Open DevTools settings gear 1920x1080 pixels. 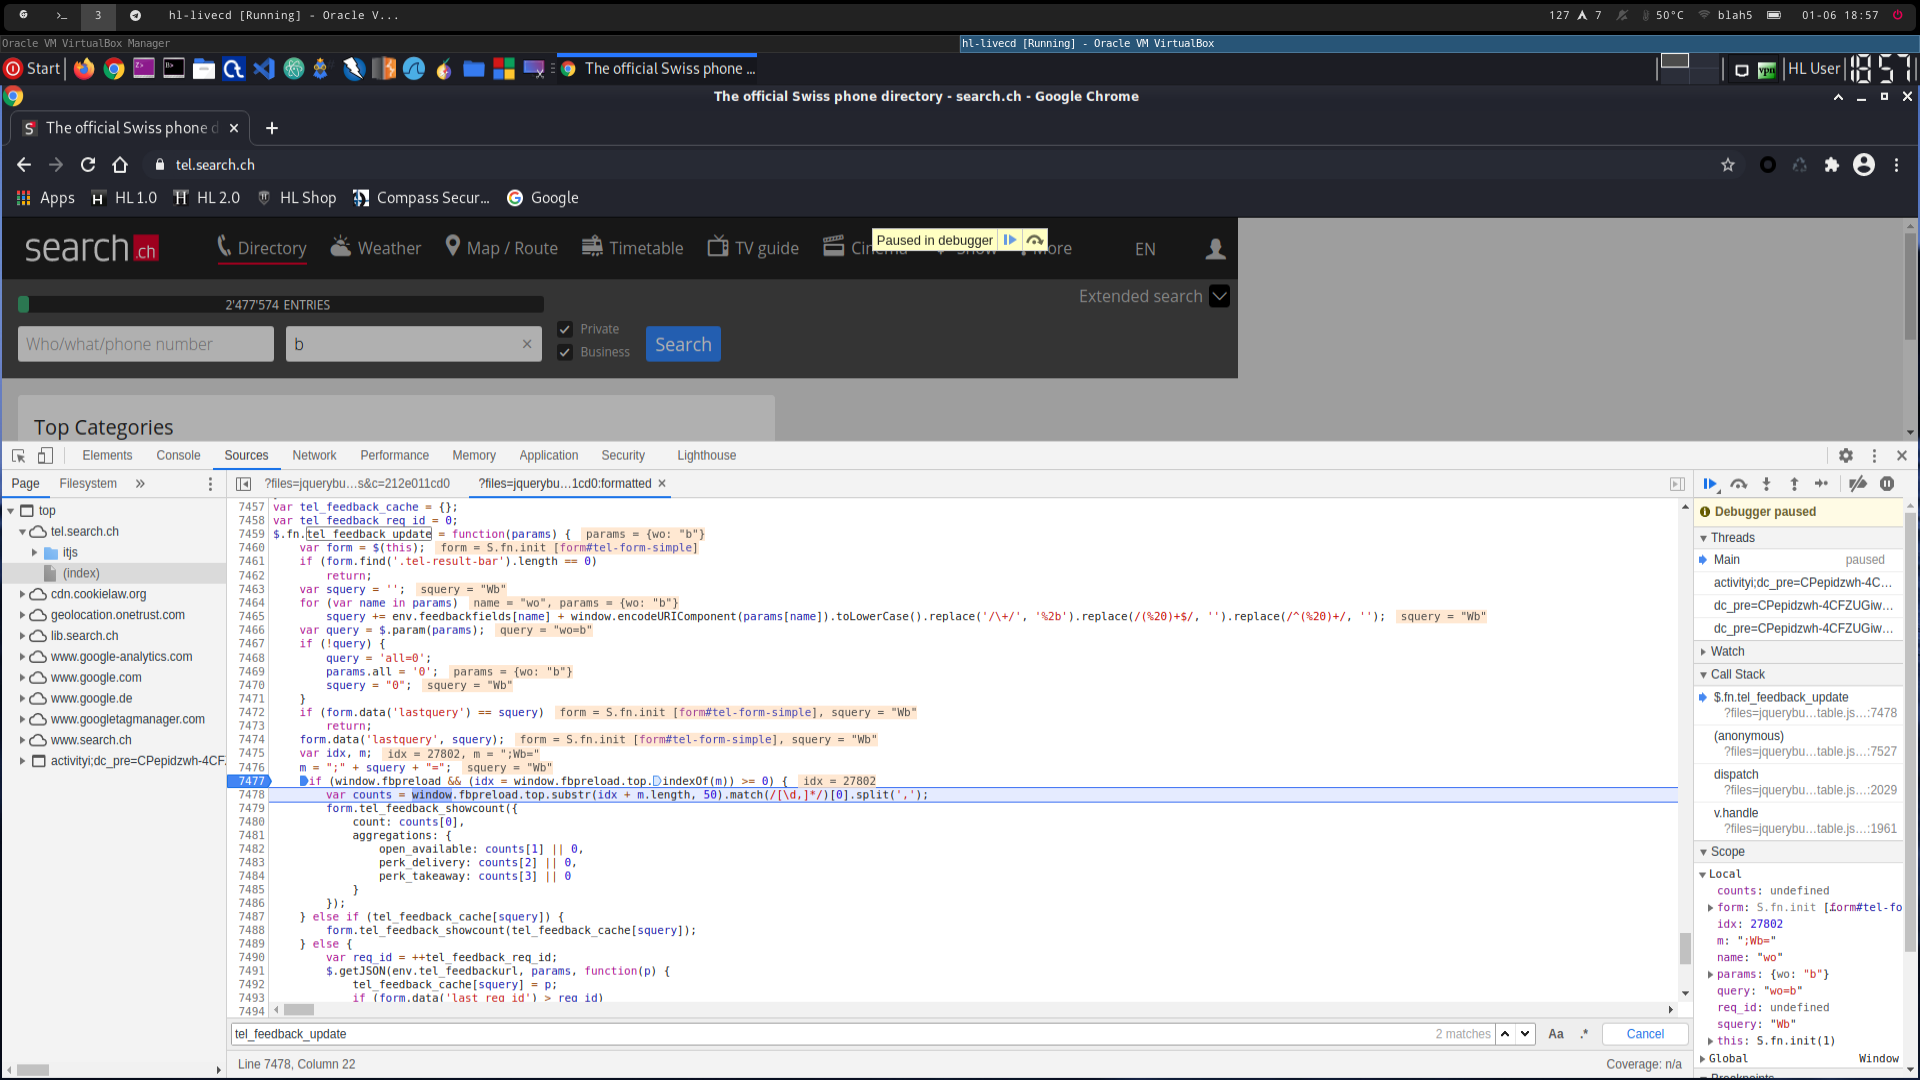coord(1846,456)
